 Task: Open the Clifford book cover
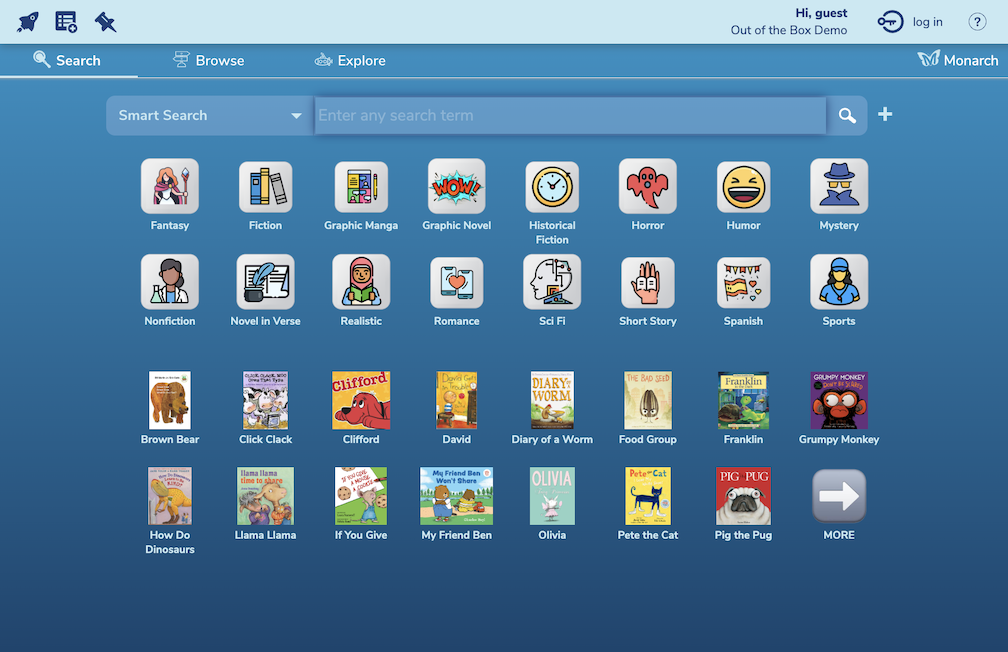(361, 400)
